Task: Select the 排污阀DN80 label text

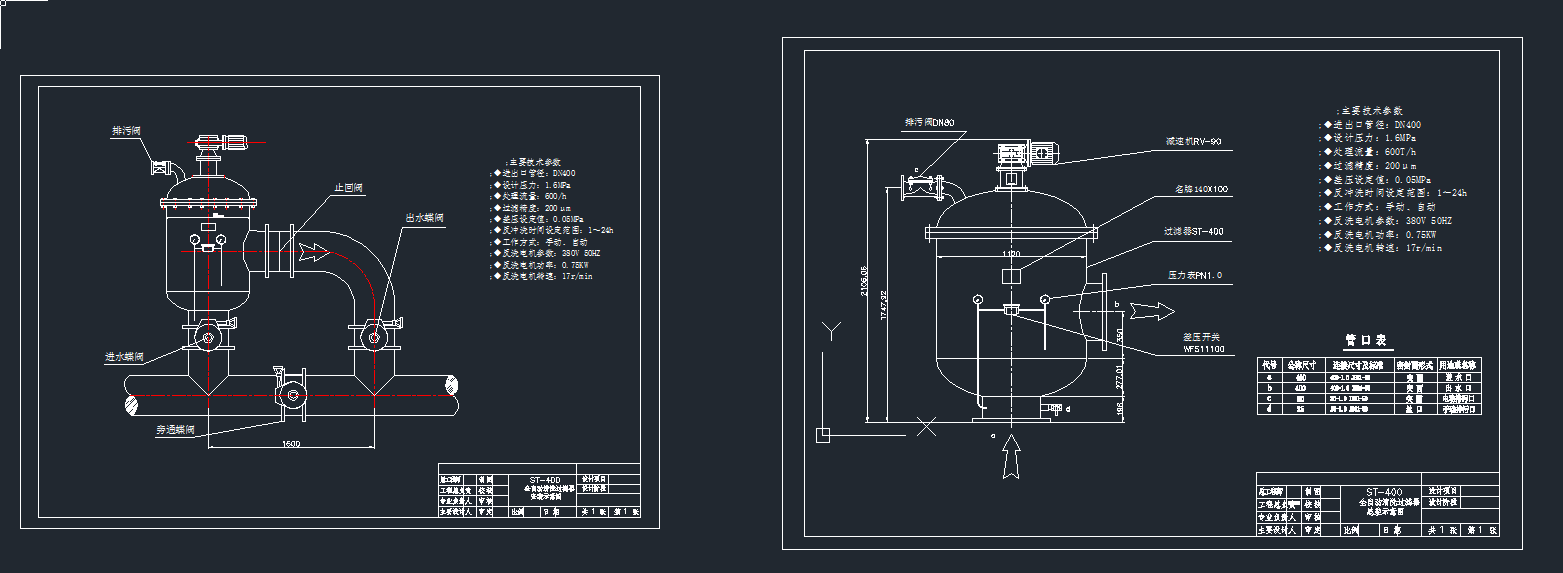Action: tap(929, 122)
